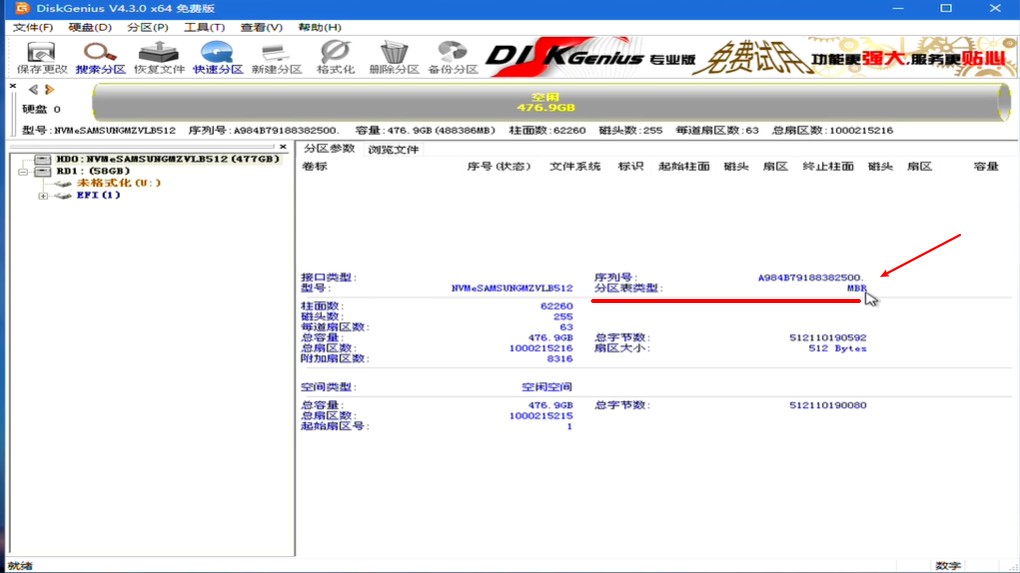This screenshot has width=1020, height=573.
Task: Close the disk map bar with the small X
Action: [13, 86]
